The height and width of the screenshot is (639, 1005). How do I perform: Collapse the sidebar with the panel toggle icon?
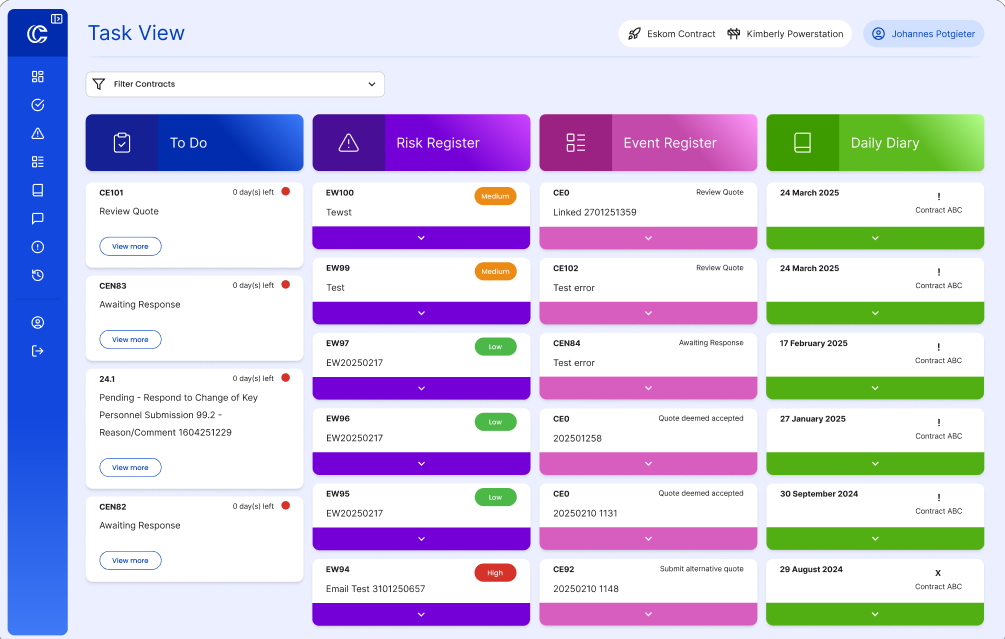[x=56, y=19]
